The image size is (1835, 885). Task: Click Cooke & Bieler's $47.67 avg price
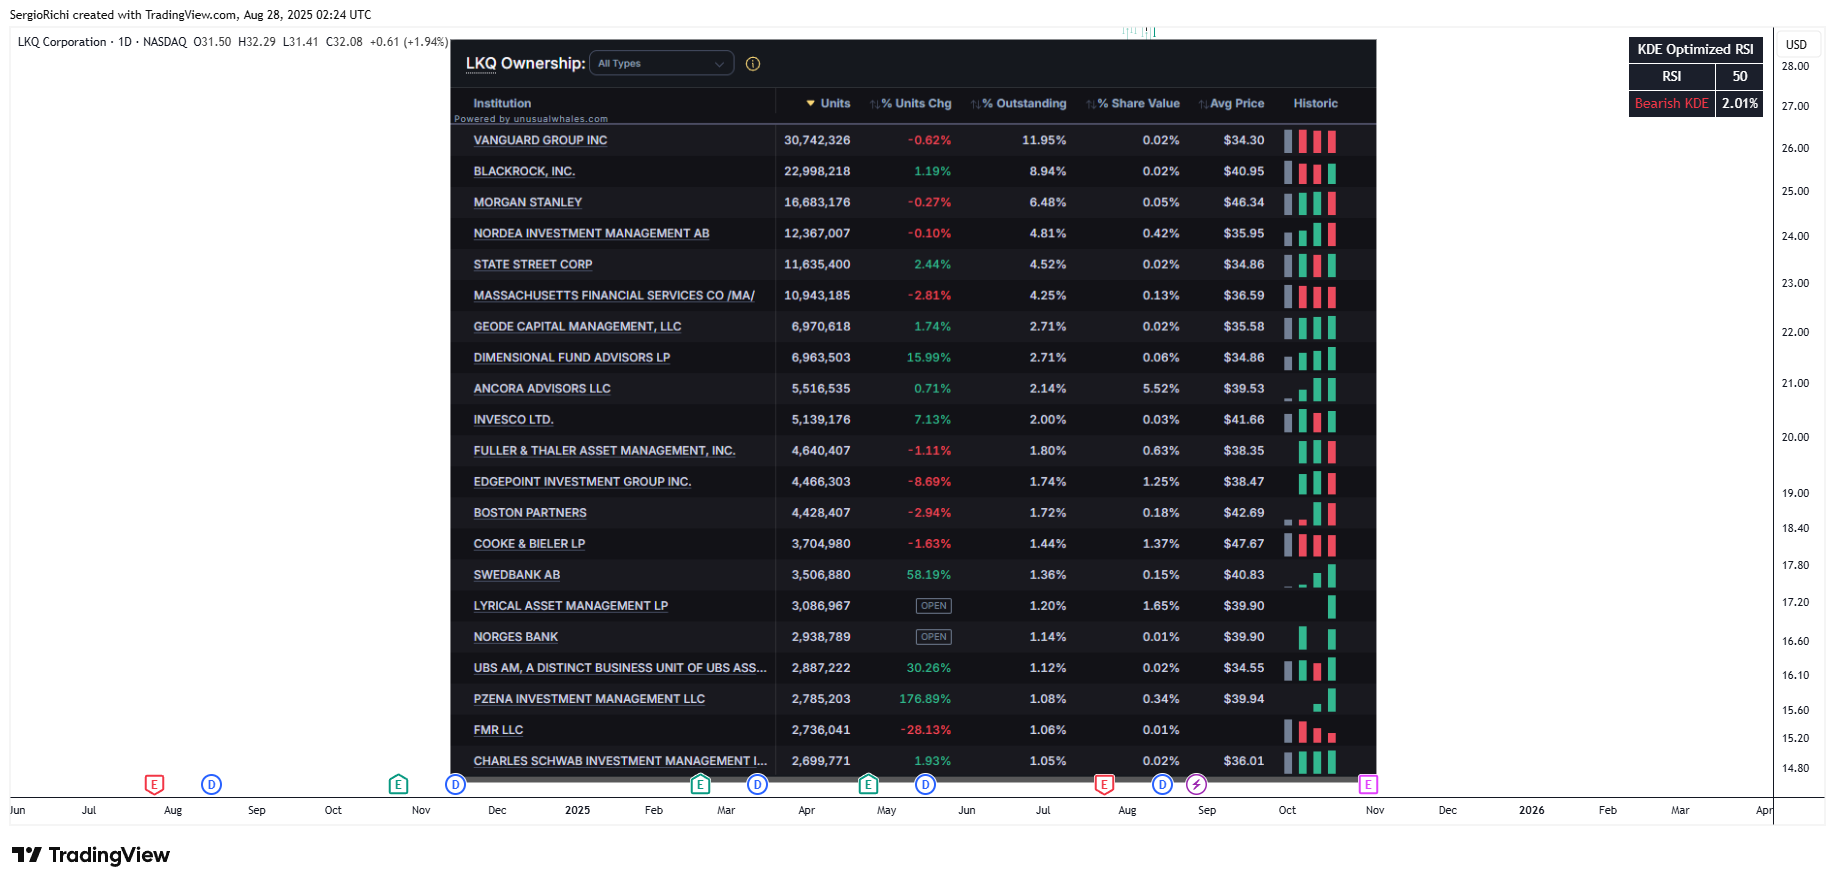tap(1243, 543)
